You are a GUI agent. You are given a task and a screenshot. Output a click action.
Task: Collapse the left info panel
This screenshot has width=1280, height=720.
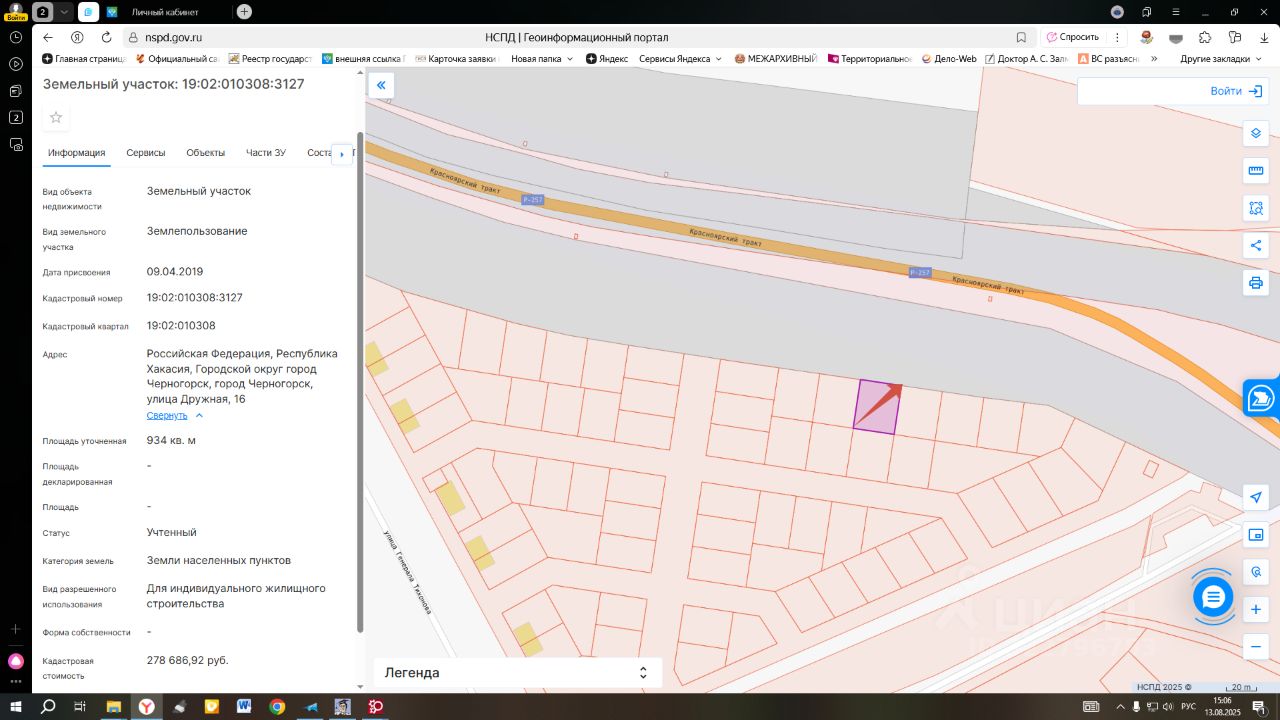(381, 85)
